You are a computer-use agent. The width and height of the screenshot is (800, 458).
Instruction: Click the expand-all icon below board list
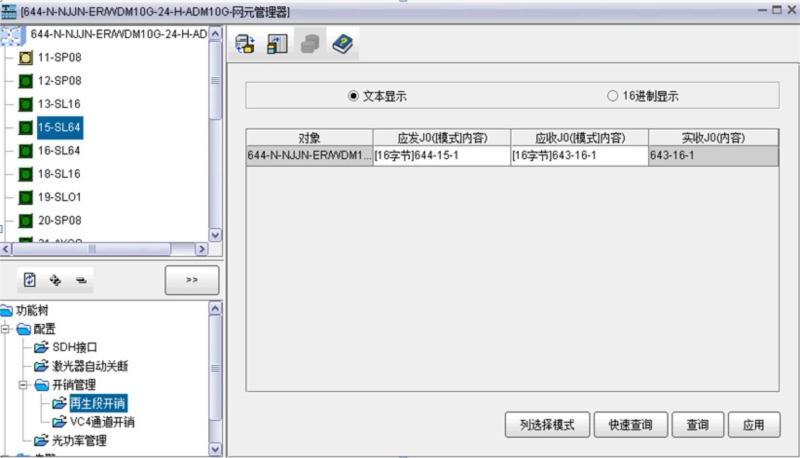coord(55,282)
